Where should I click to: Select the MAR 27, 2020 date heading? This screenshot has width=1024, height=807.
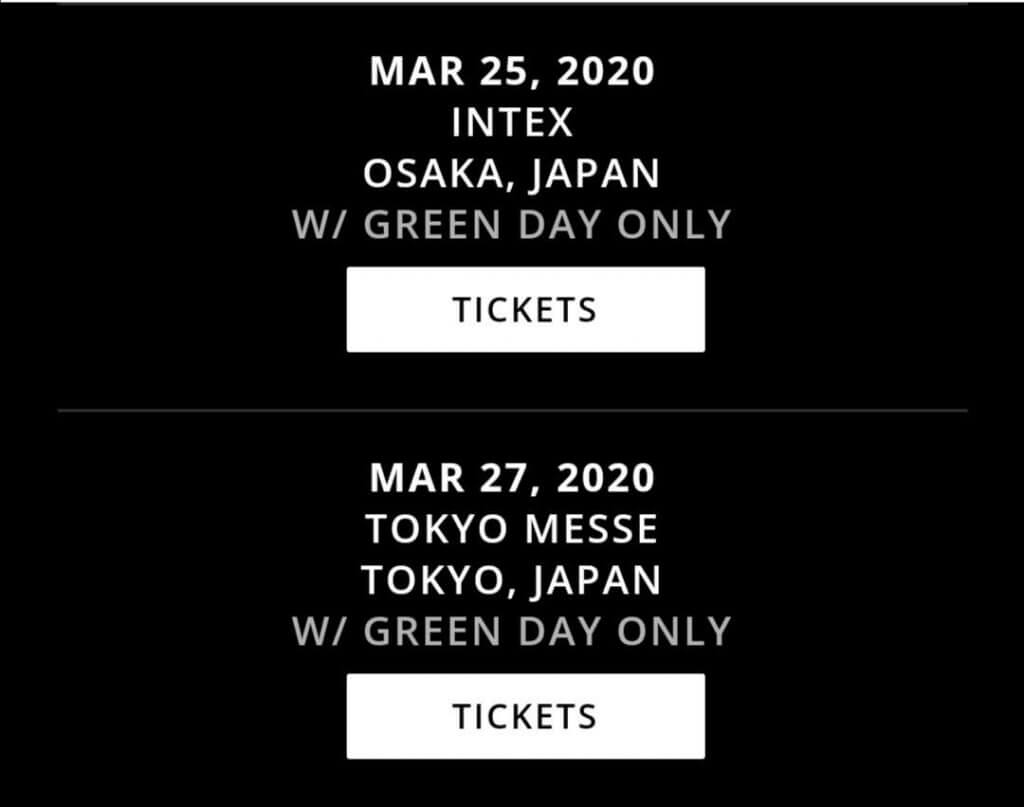[512, 478]
